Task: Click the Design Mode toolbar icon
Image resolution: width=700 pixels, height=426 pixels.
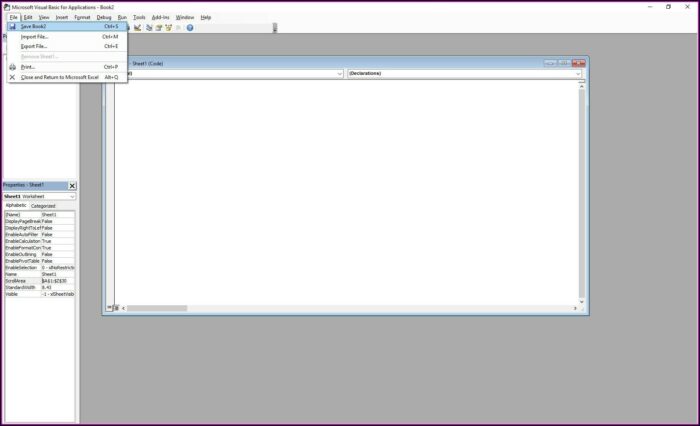Action: point(138,28)
